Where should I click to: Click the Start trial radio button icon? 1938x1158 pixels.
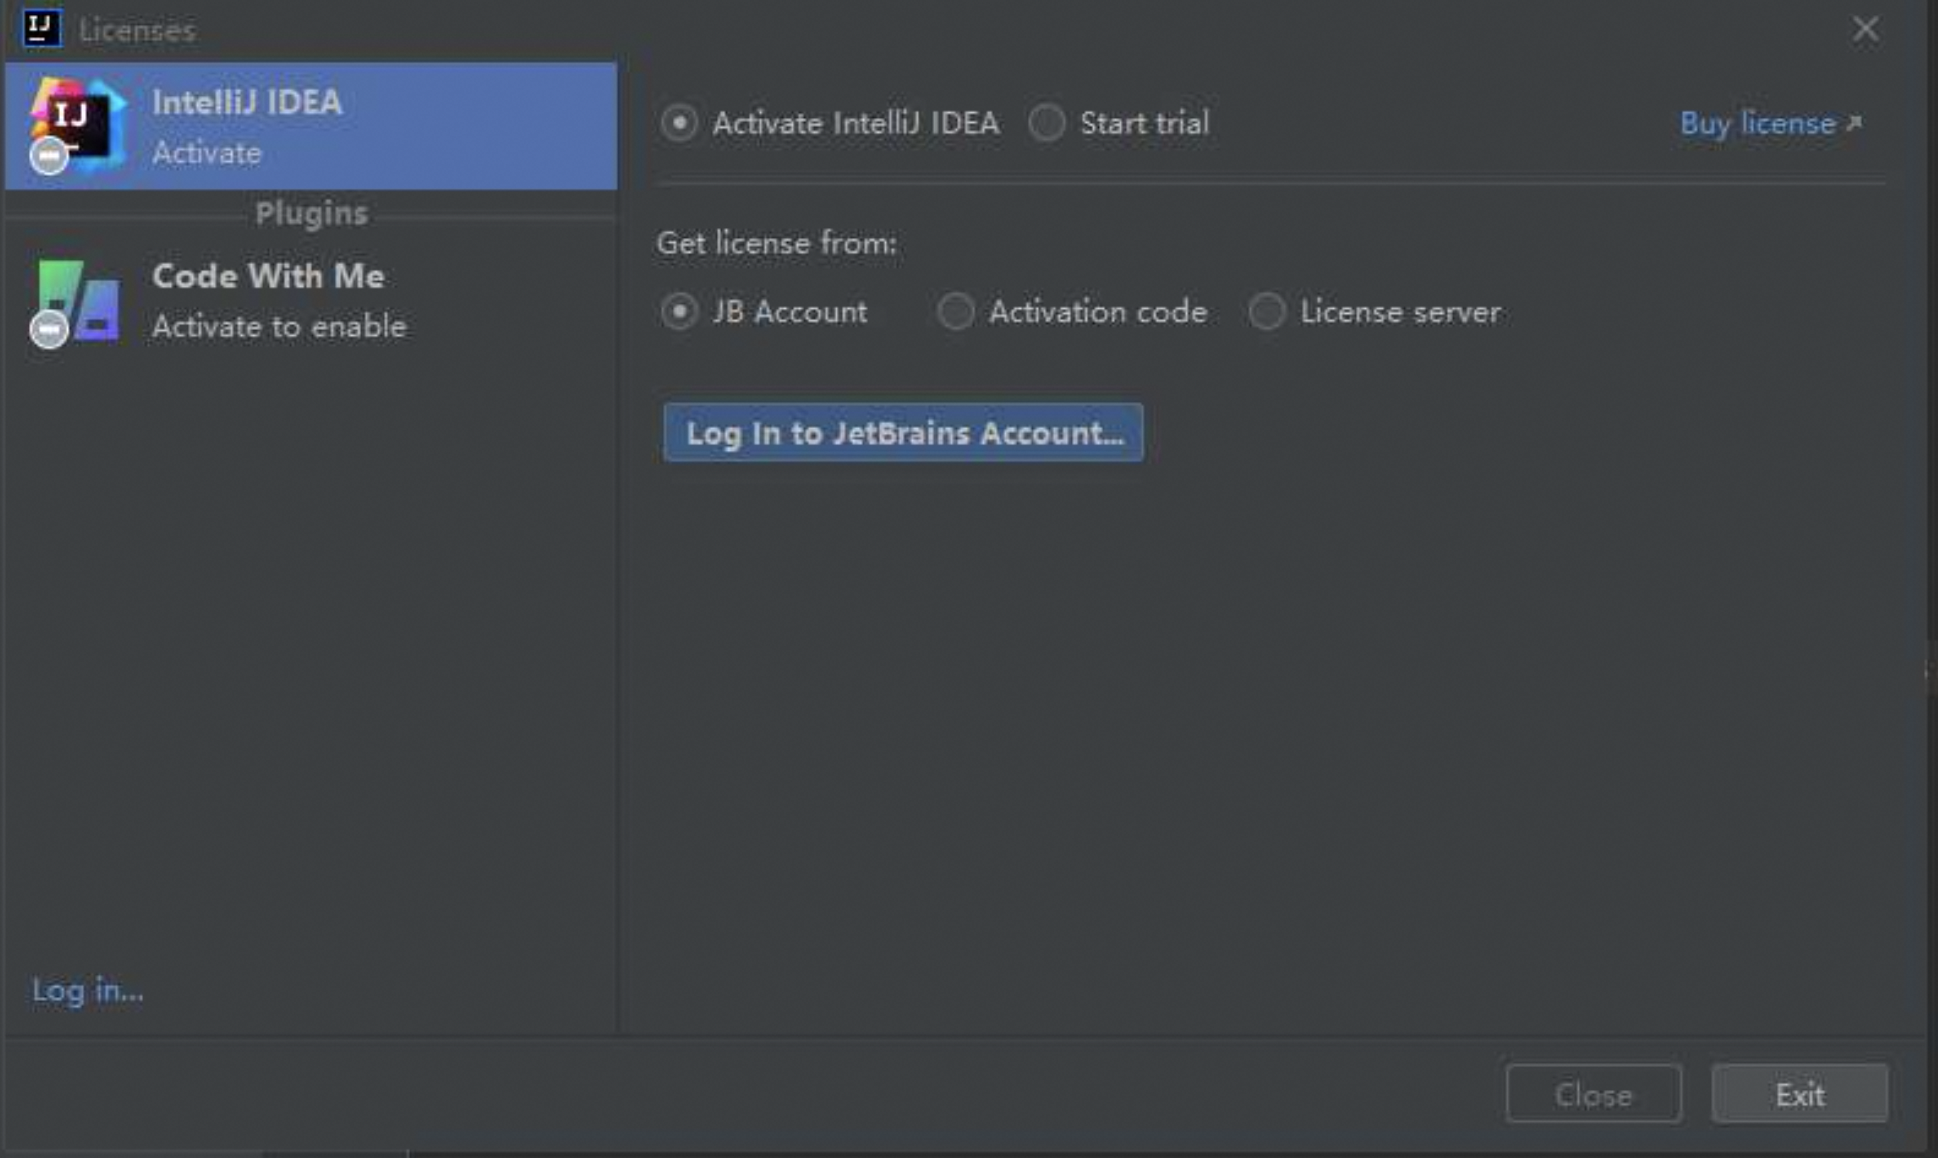pos(1050,123)
